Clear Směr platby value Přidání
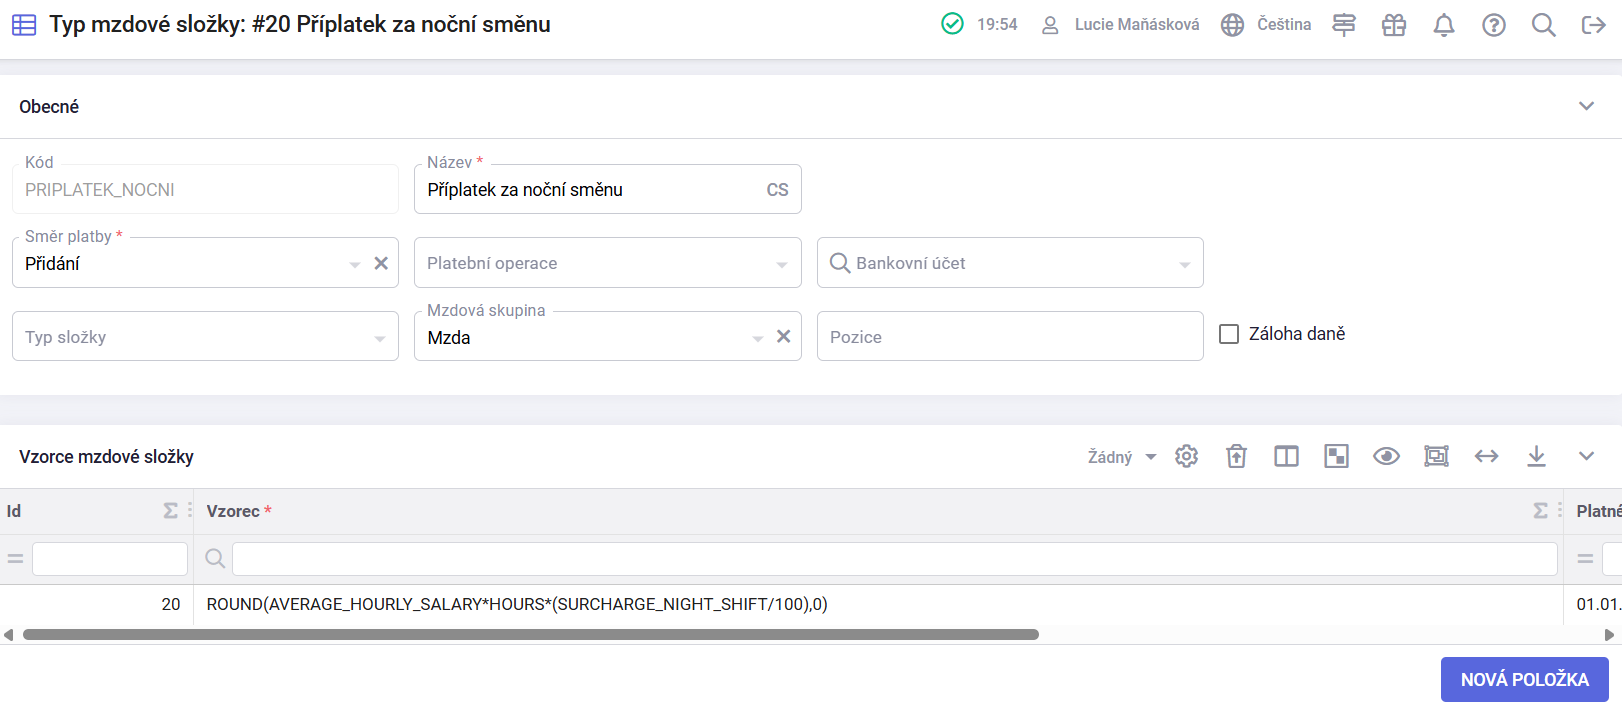Image resolution: width=1622 pixels, height=707 pixels. point(381,263)
